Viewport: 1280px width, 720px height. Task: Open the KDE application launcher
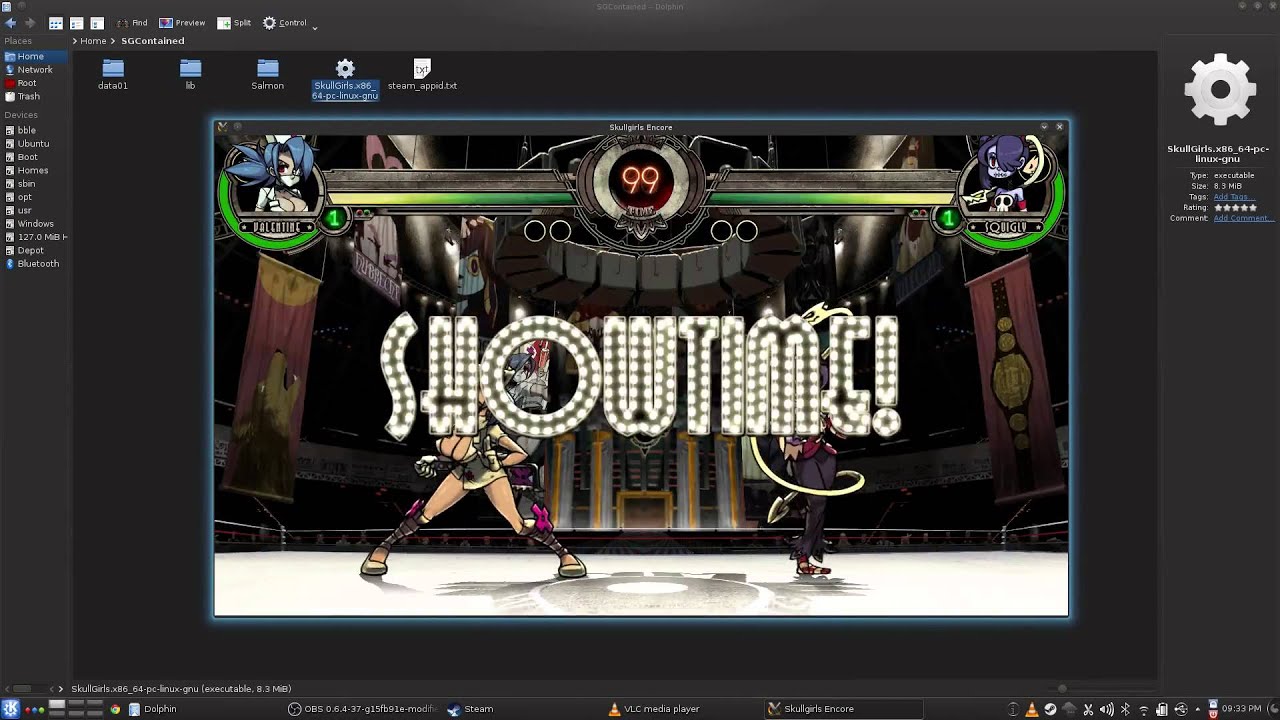pyautogui.click(x=10, y=709)
